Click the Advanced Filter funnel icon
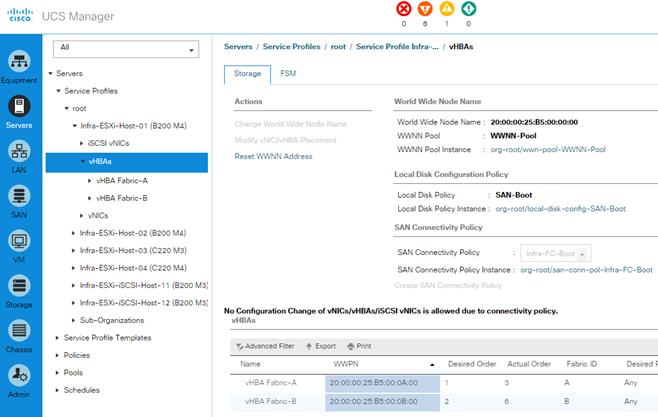Image resolution: width=658 pixels, height=417 pixels. point(240,347)
